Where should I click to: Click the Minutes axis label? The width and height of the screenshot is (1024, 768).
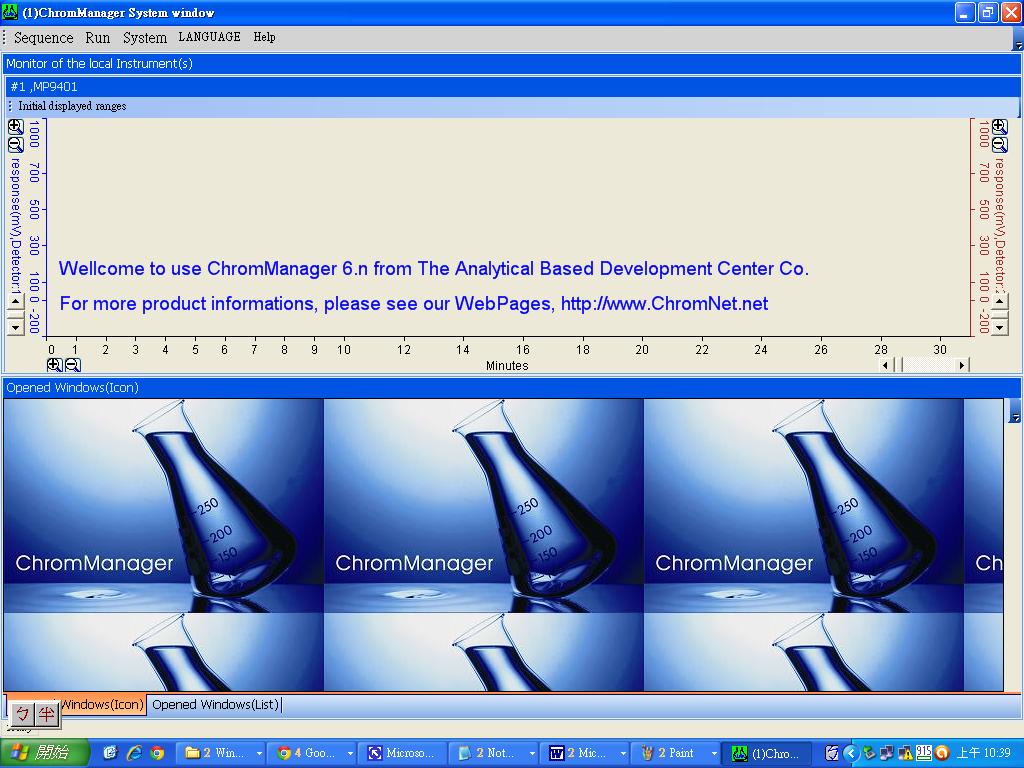coord(507,366)
